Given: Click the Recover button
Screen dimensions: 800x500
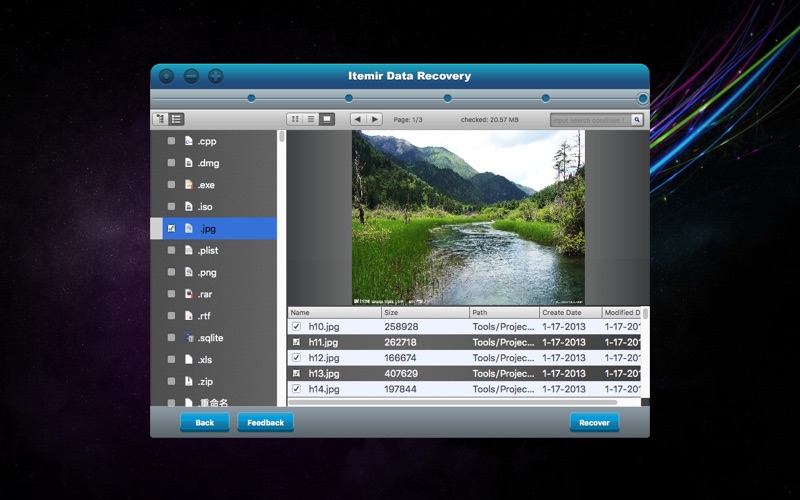Looking at the screenshot, I should pyautogui.click(x=594, y=422).
